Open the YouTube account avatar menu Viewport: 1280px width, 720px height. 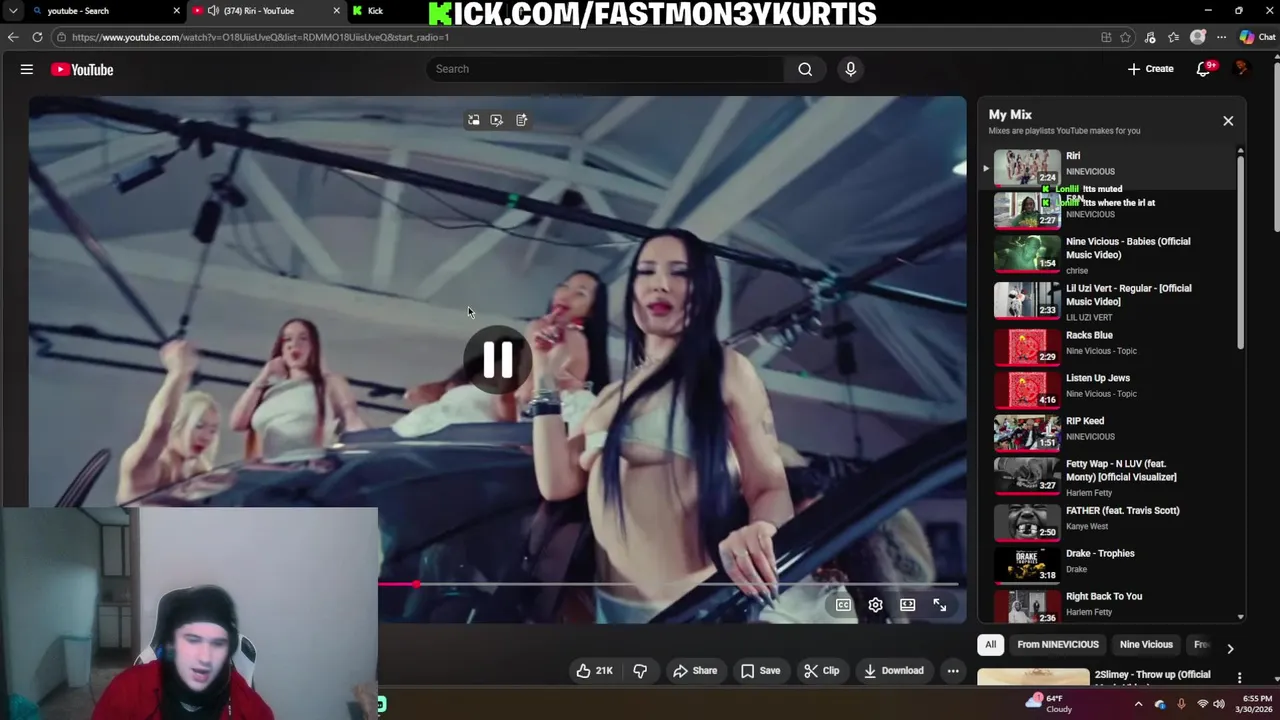coord(1242,69)
